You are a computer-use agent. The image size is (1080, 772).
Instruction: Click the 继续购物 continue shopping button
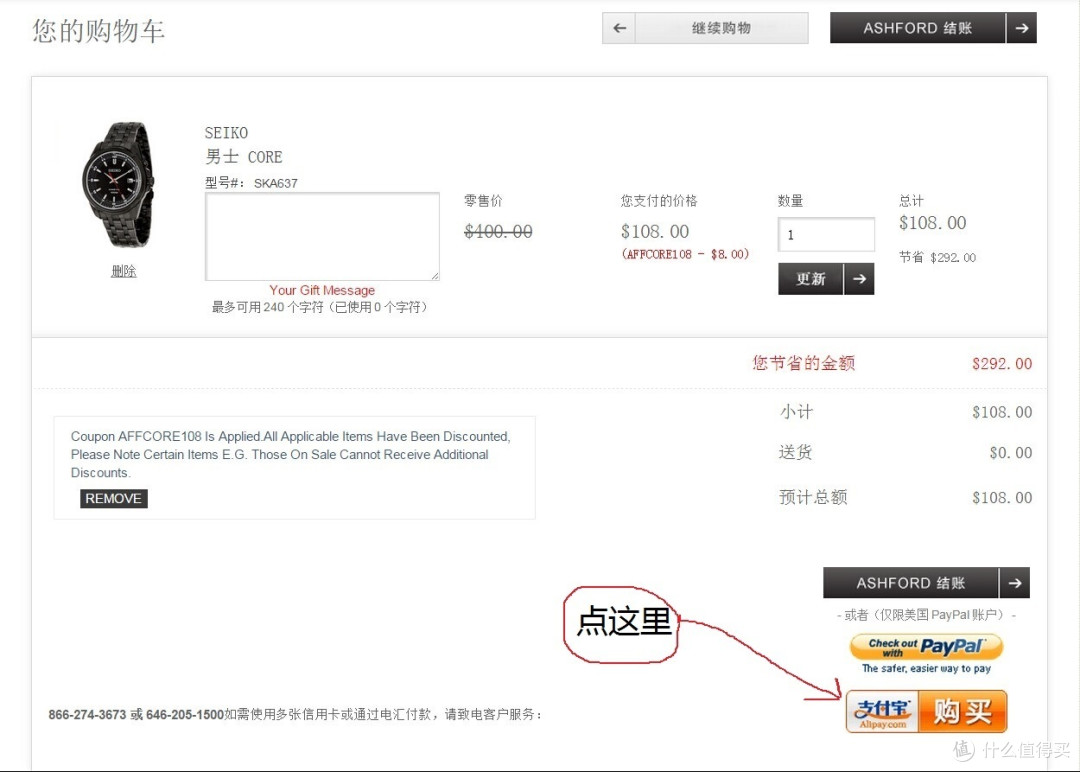tap(721, 28)
